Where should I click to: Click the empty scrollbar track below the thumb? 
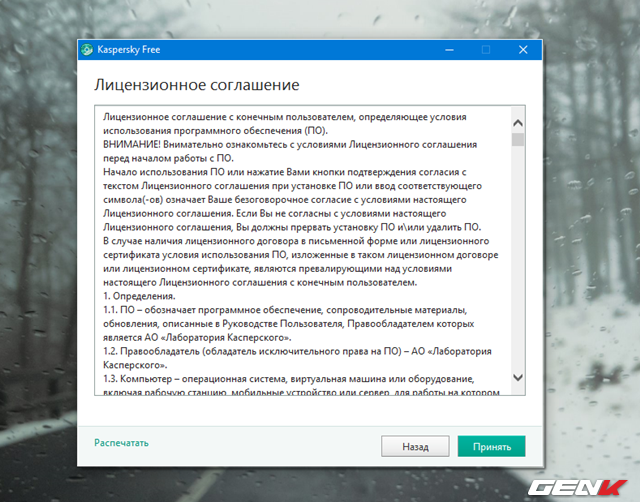point(517,260)
